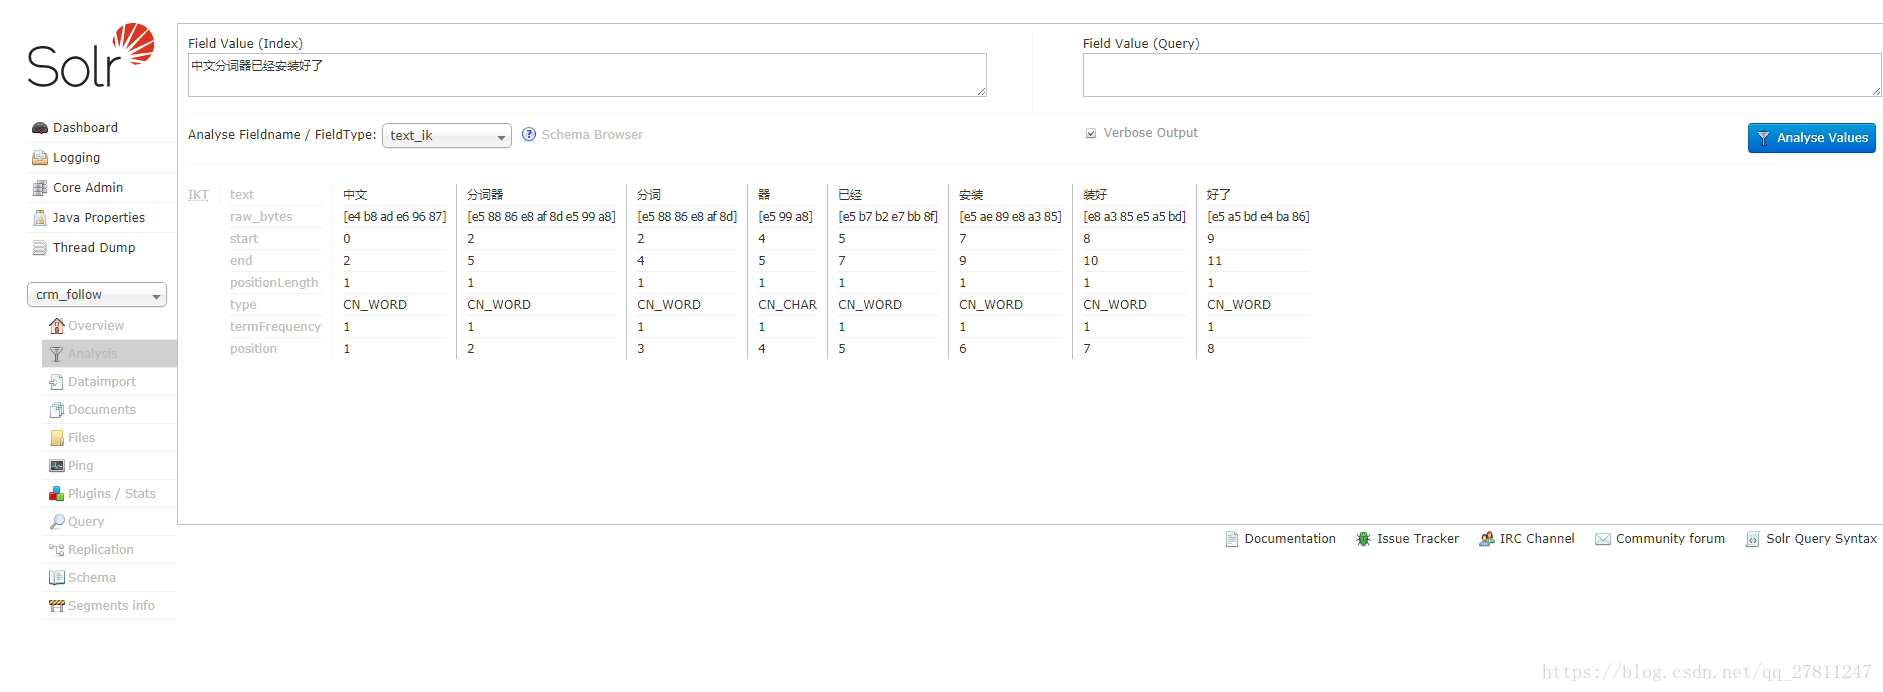Open the Schema Browser link

[x=592, y=135]
